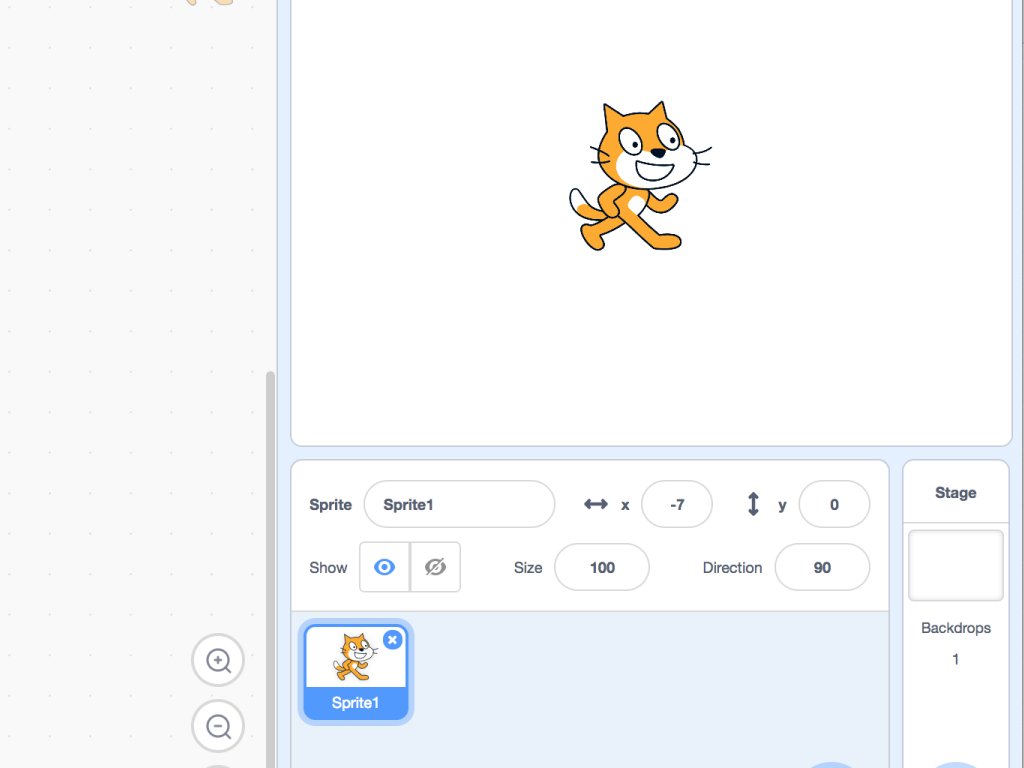The image size is (1024, 768).
Task: Select the Sprite1 thumbnail in sprite list
Action: [x=356, y=671]
